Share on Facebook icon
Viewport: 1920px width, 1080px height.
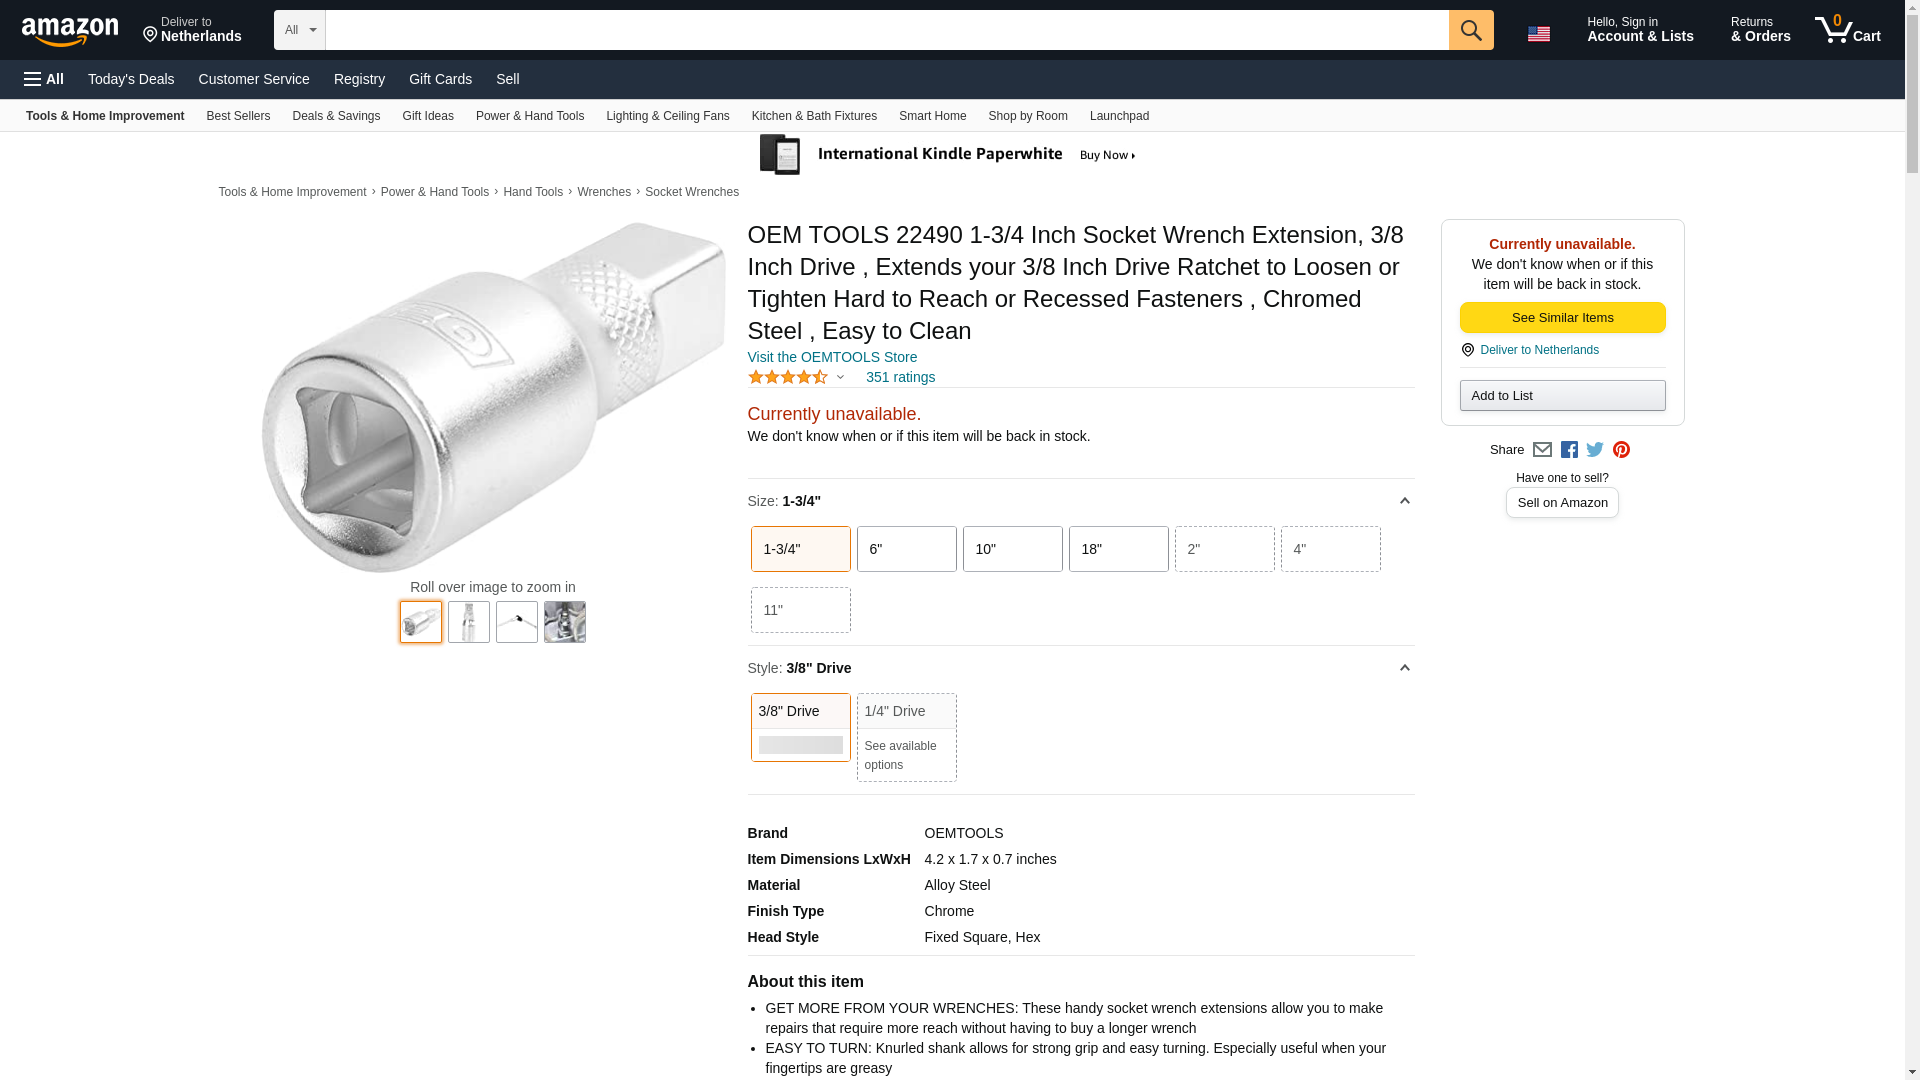point(1569,450)
